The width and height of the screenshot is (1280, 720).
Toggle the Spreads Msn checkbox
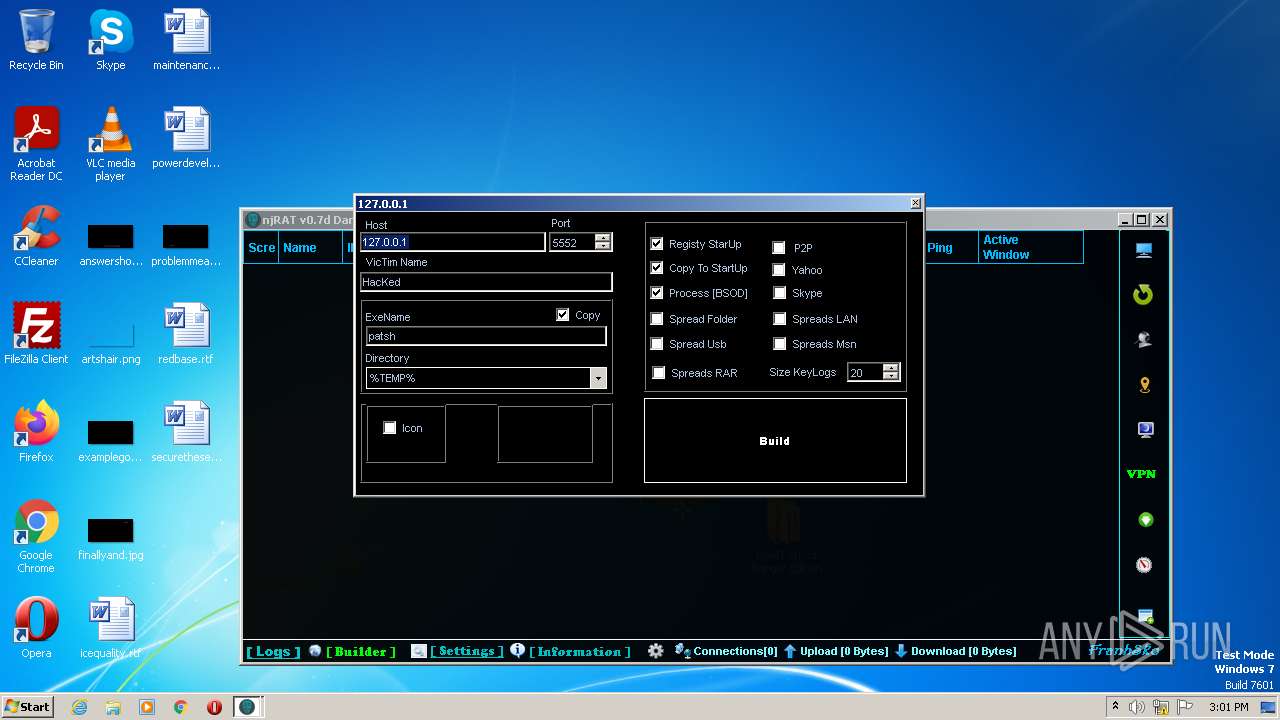pyautogui.click(x=780, y=344)
